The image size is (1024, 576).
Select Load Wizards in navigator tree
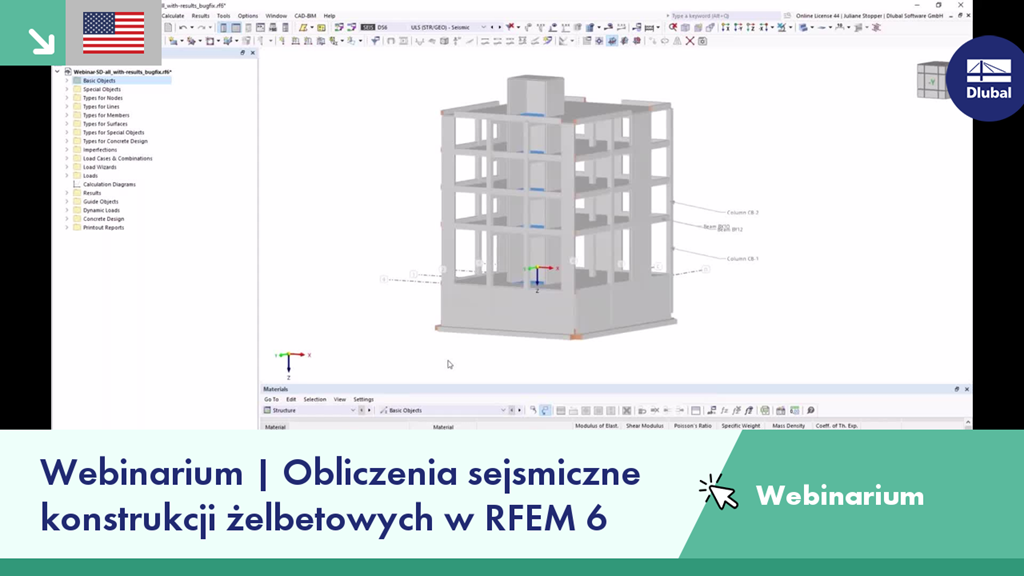click(99, 167)
